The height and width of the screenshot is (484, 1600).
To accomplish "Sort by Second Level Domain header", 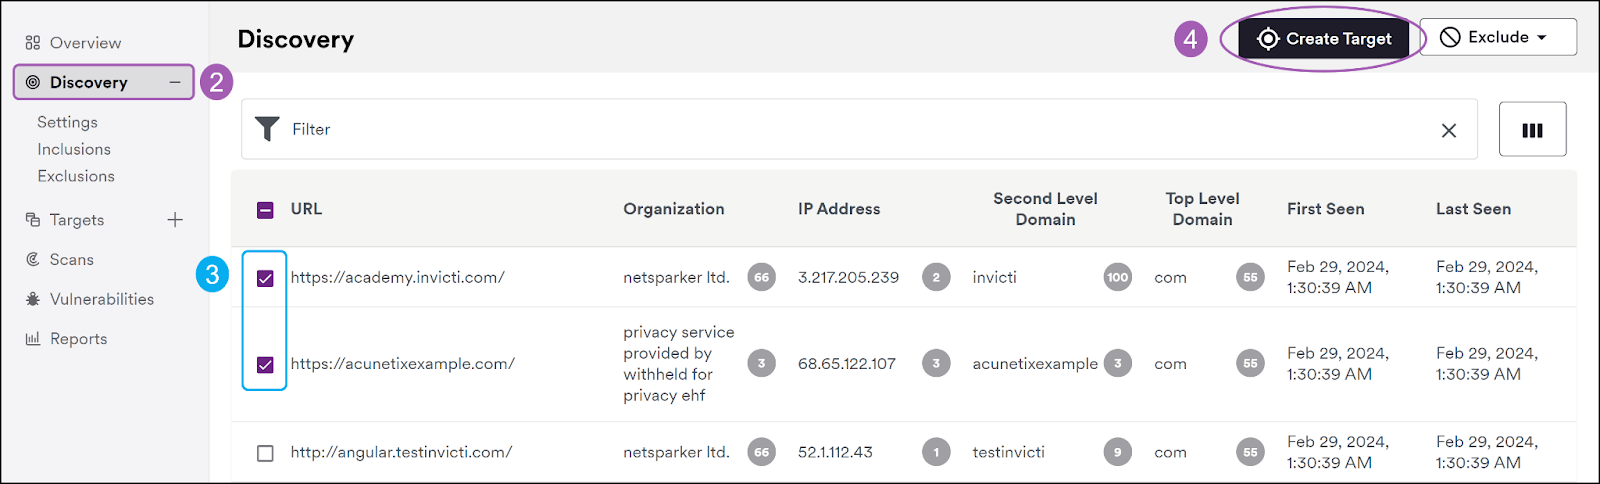I will point(1045,209).
